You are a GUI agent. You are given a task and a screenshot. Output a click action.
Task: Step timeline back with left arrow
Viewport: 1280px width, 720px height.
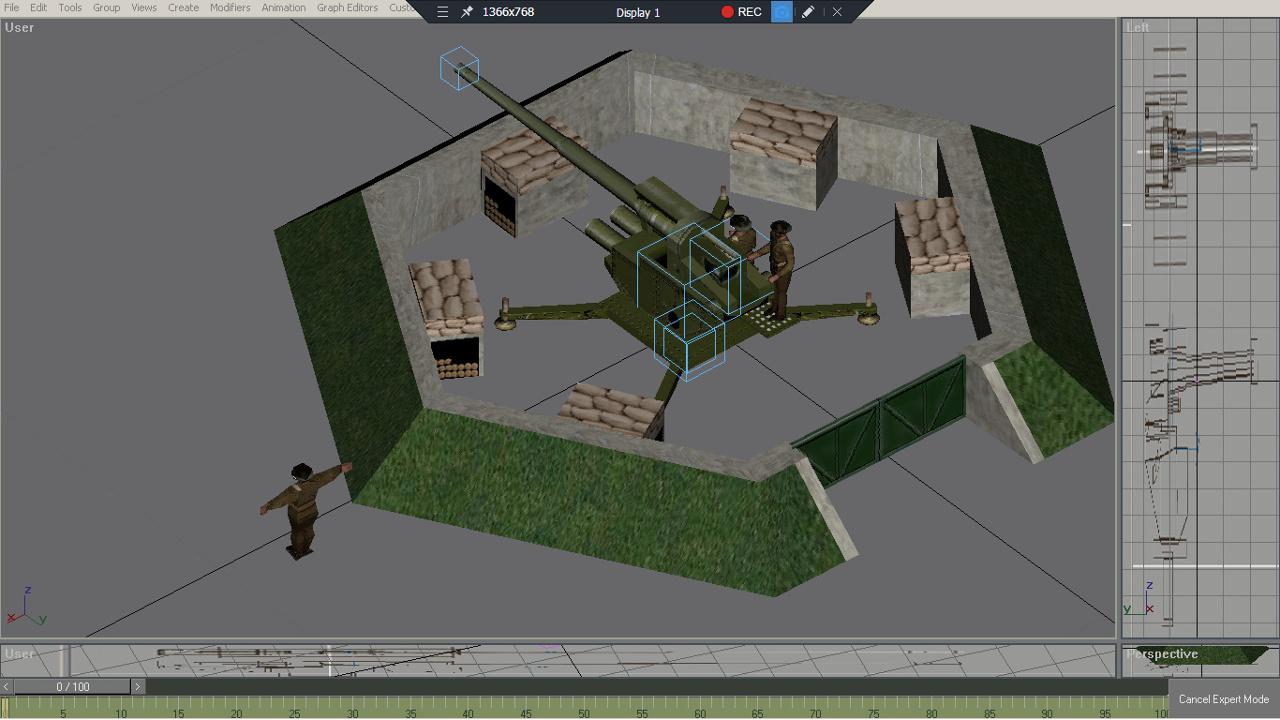pos(7,687)
